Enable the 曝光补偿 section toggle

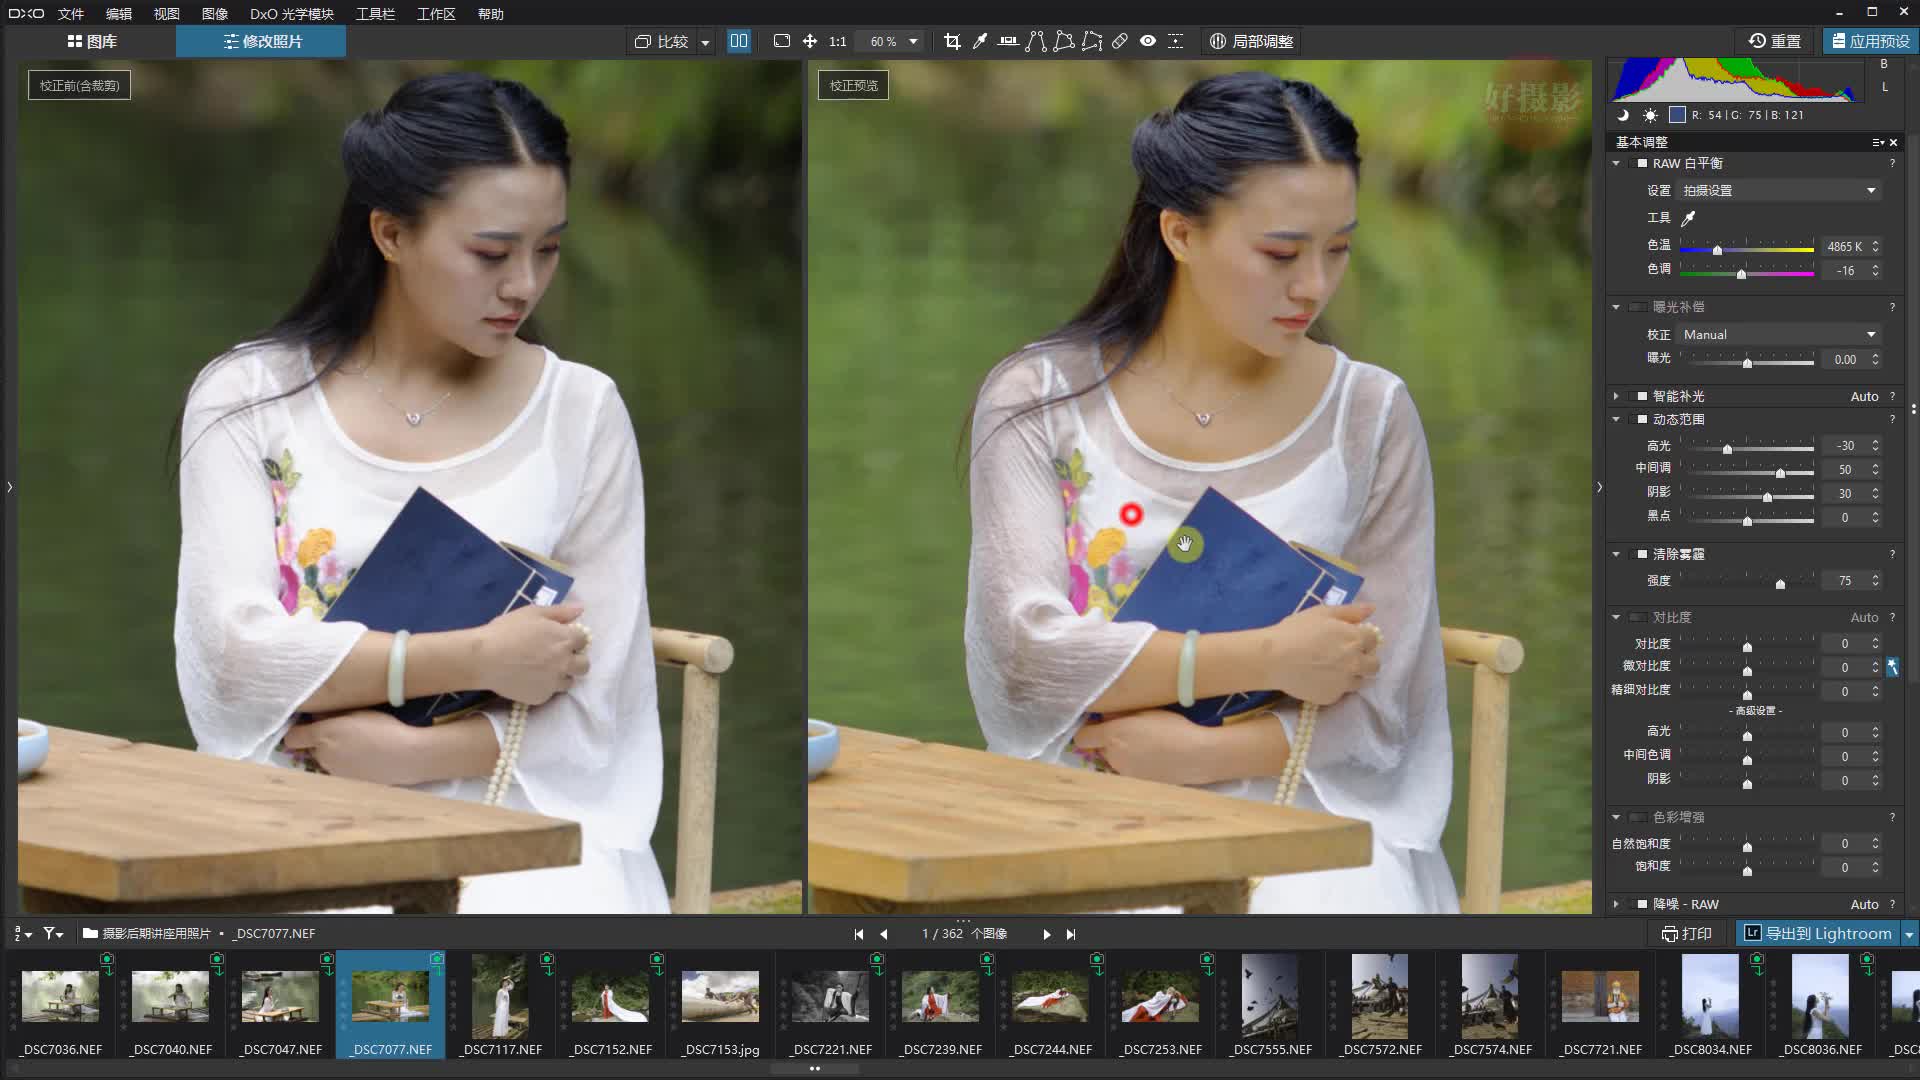1638,307
